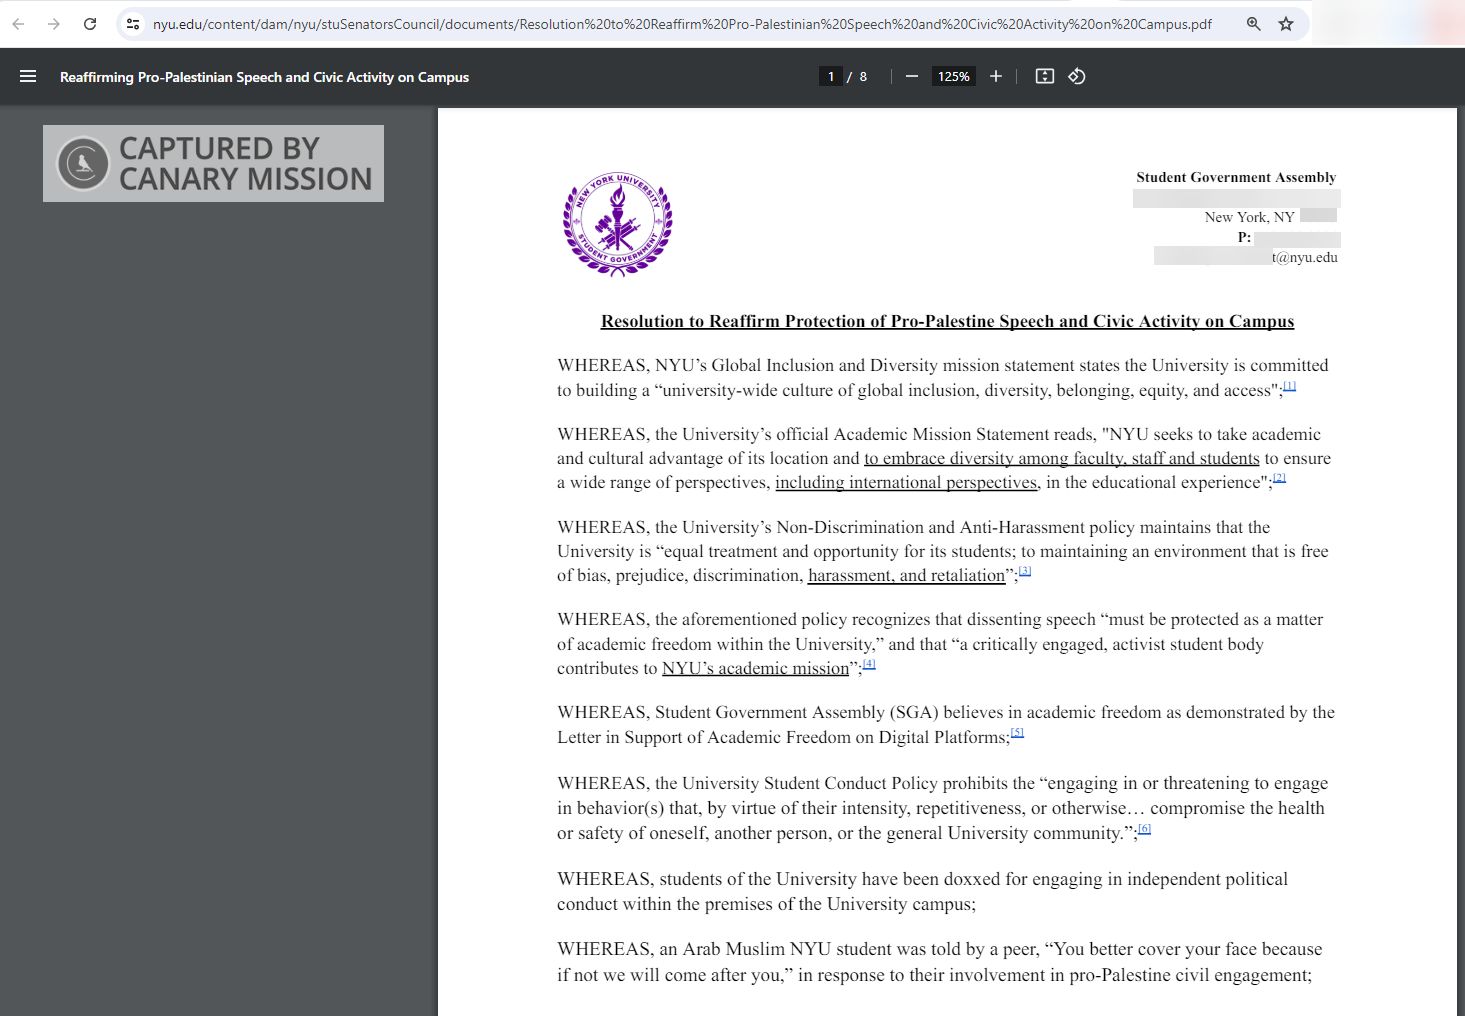
Task: Open the PDF sidebar hamburger menu
Action: tap(28, 77)
